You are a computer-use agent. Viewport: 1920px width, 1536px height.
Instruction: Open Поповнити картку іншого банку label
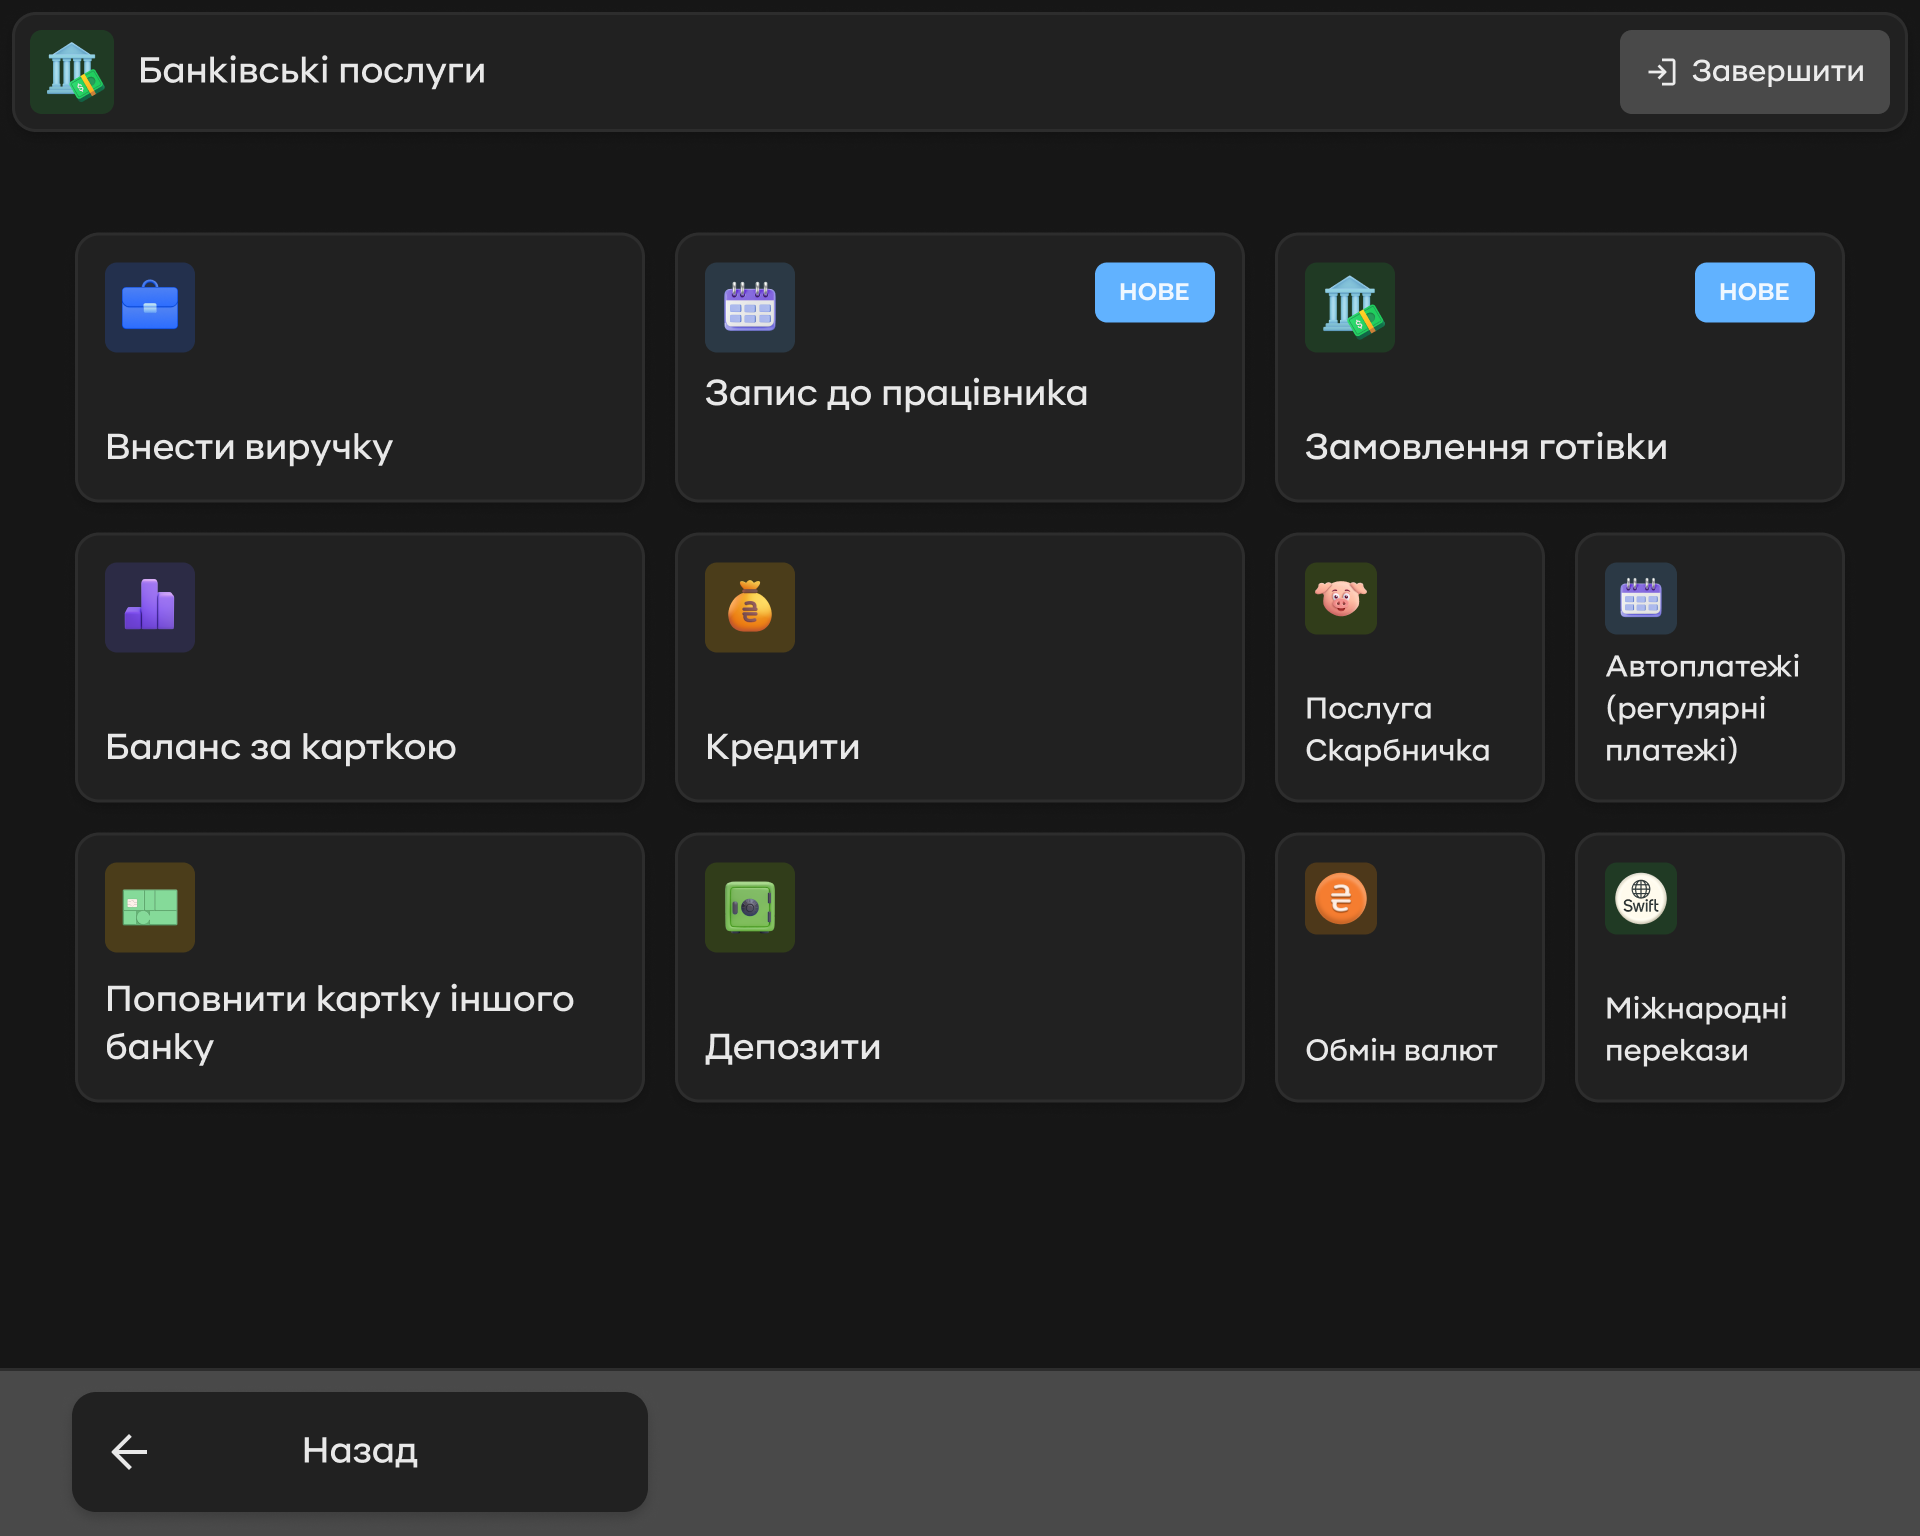click(x=340, y=1023)
